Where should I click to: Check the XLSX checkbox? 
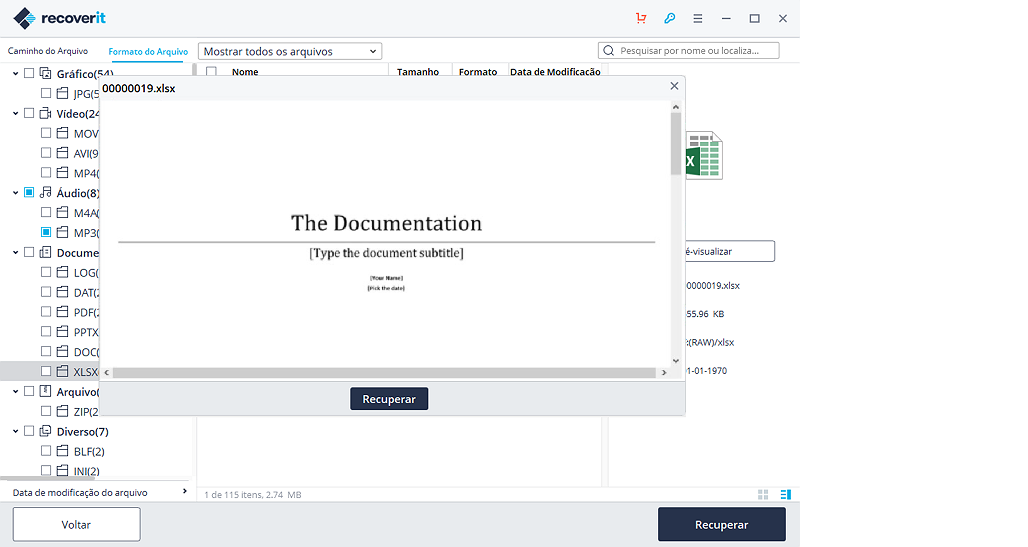click(46, 371)
